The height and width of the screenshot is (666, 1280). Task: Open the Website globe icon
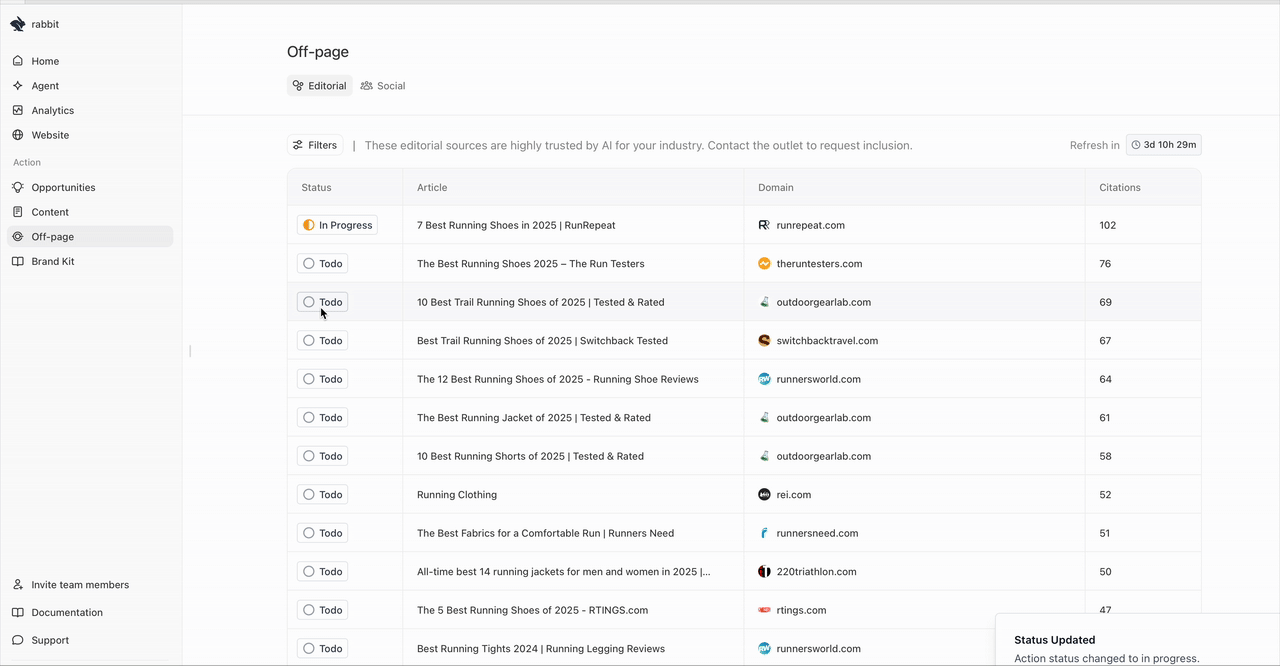click(x=18, y=135)
